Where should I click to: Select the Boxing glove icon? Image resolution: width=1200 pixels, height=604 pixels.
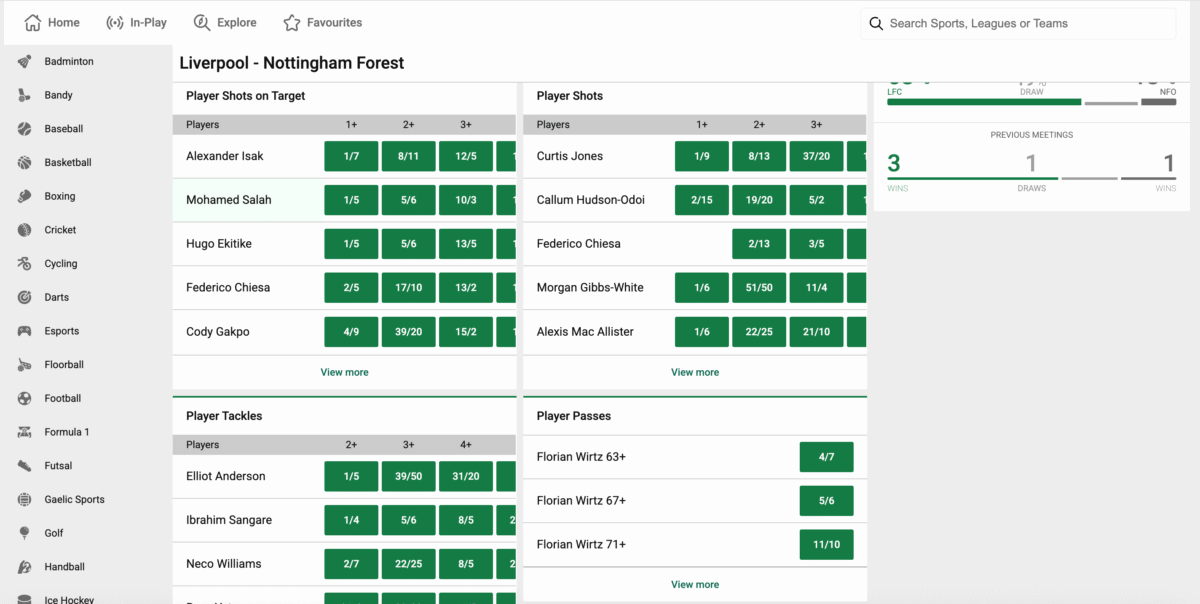25,197
